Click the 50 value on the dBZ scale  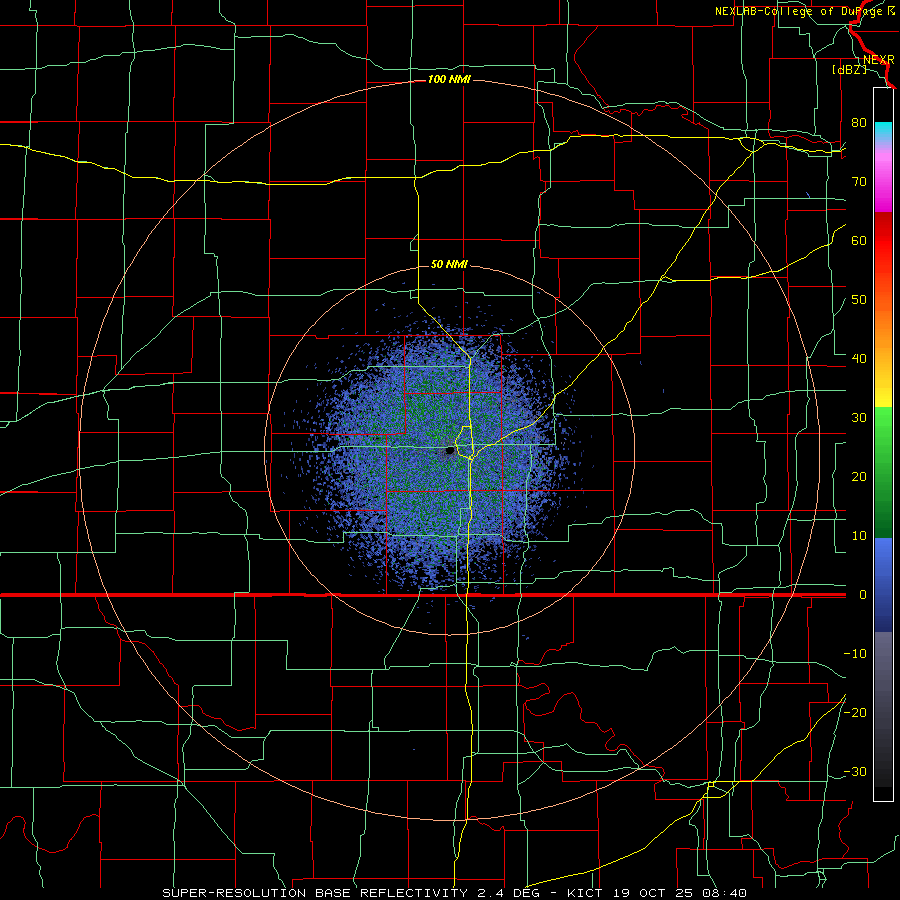pyautogui.click(x=859, y=300)
